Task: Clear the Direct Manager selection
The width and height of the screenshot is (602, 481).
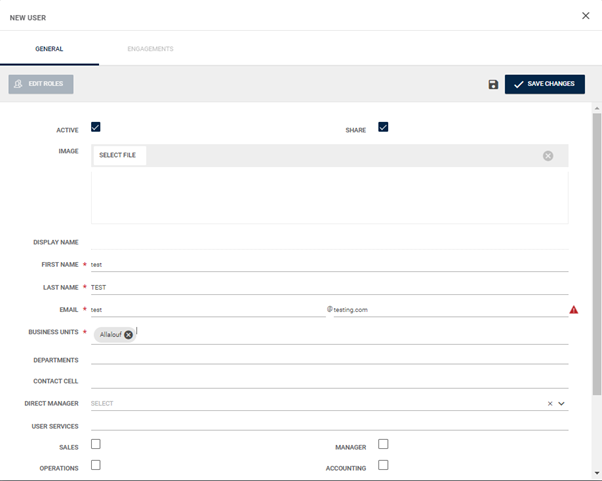Action: [550, 403]
